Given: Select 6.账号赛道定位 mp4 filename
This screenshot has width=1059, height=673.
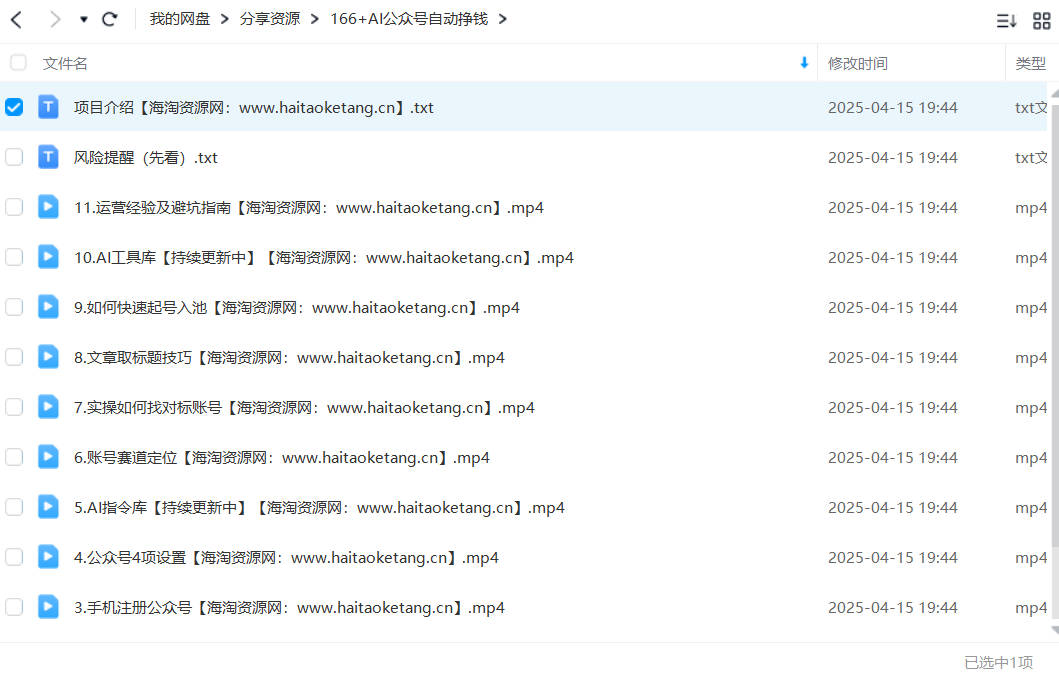Looking at the screenshot, I should point(282,457).
